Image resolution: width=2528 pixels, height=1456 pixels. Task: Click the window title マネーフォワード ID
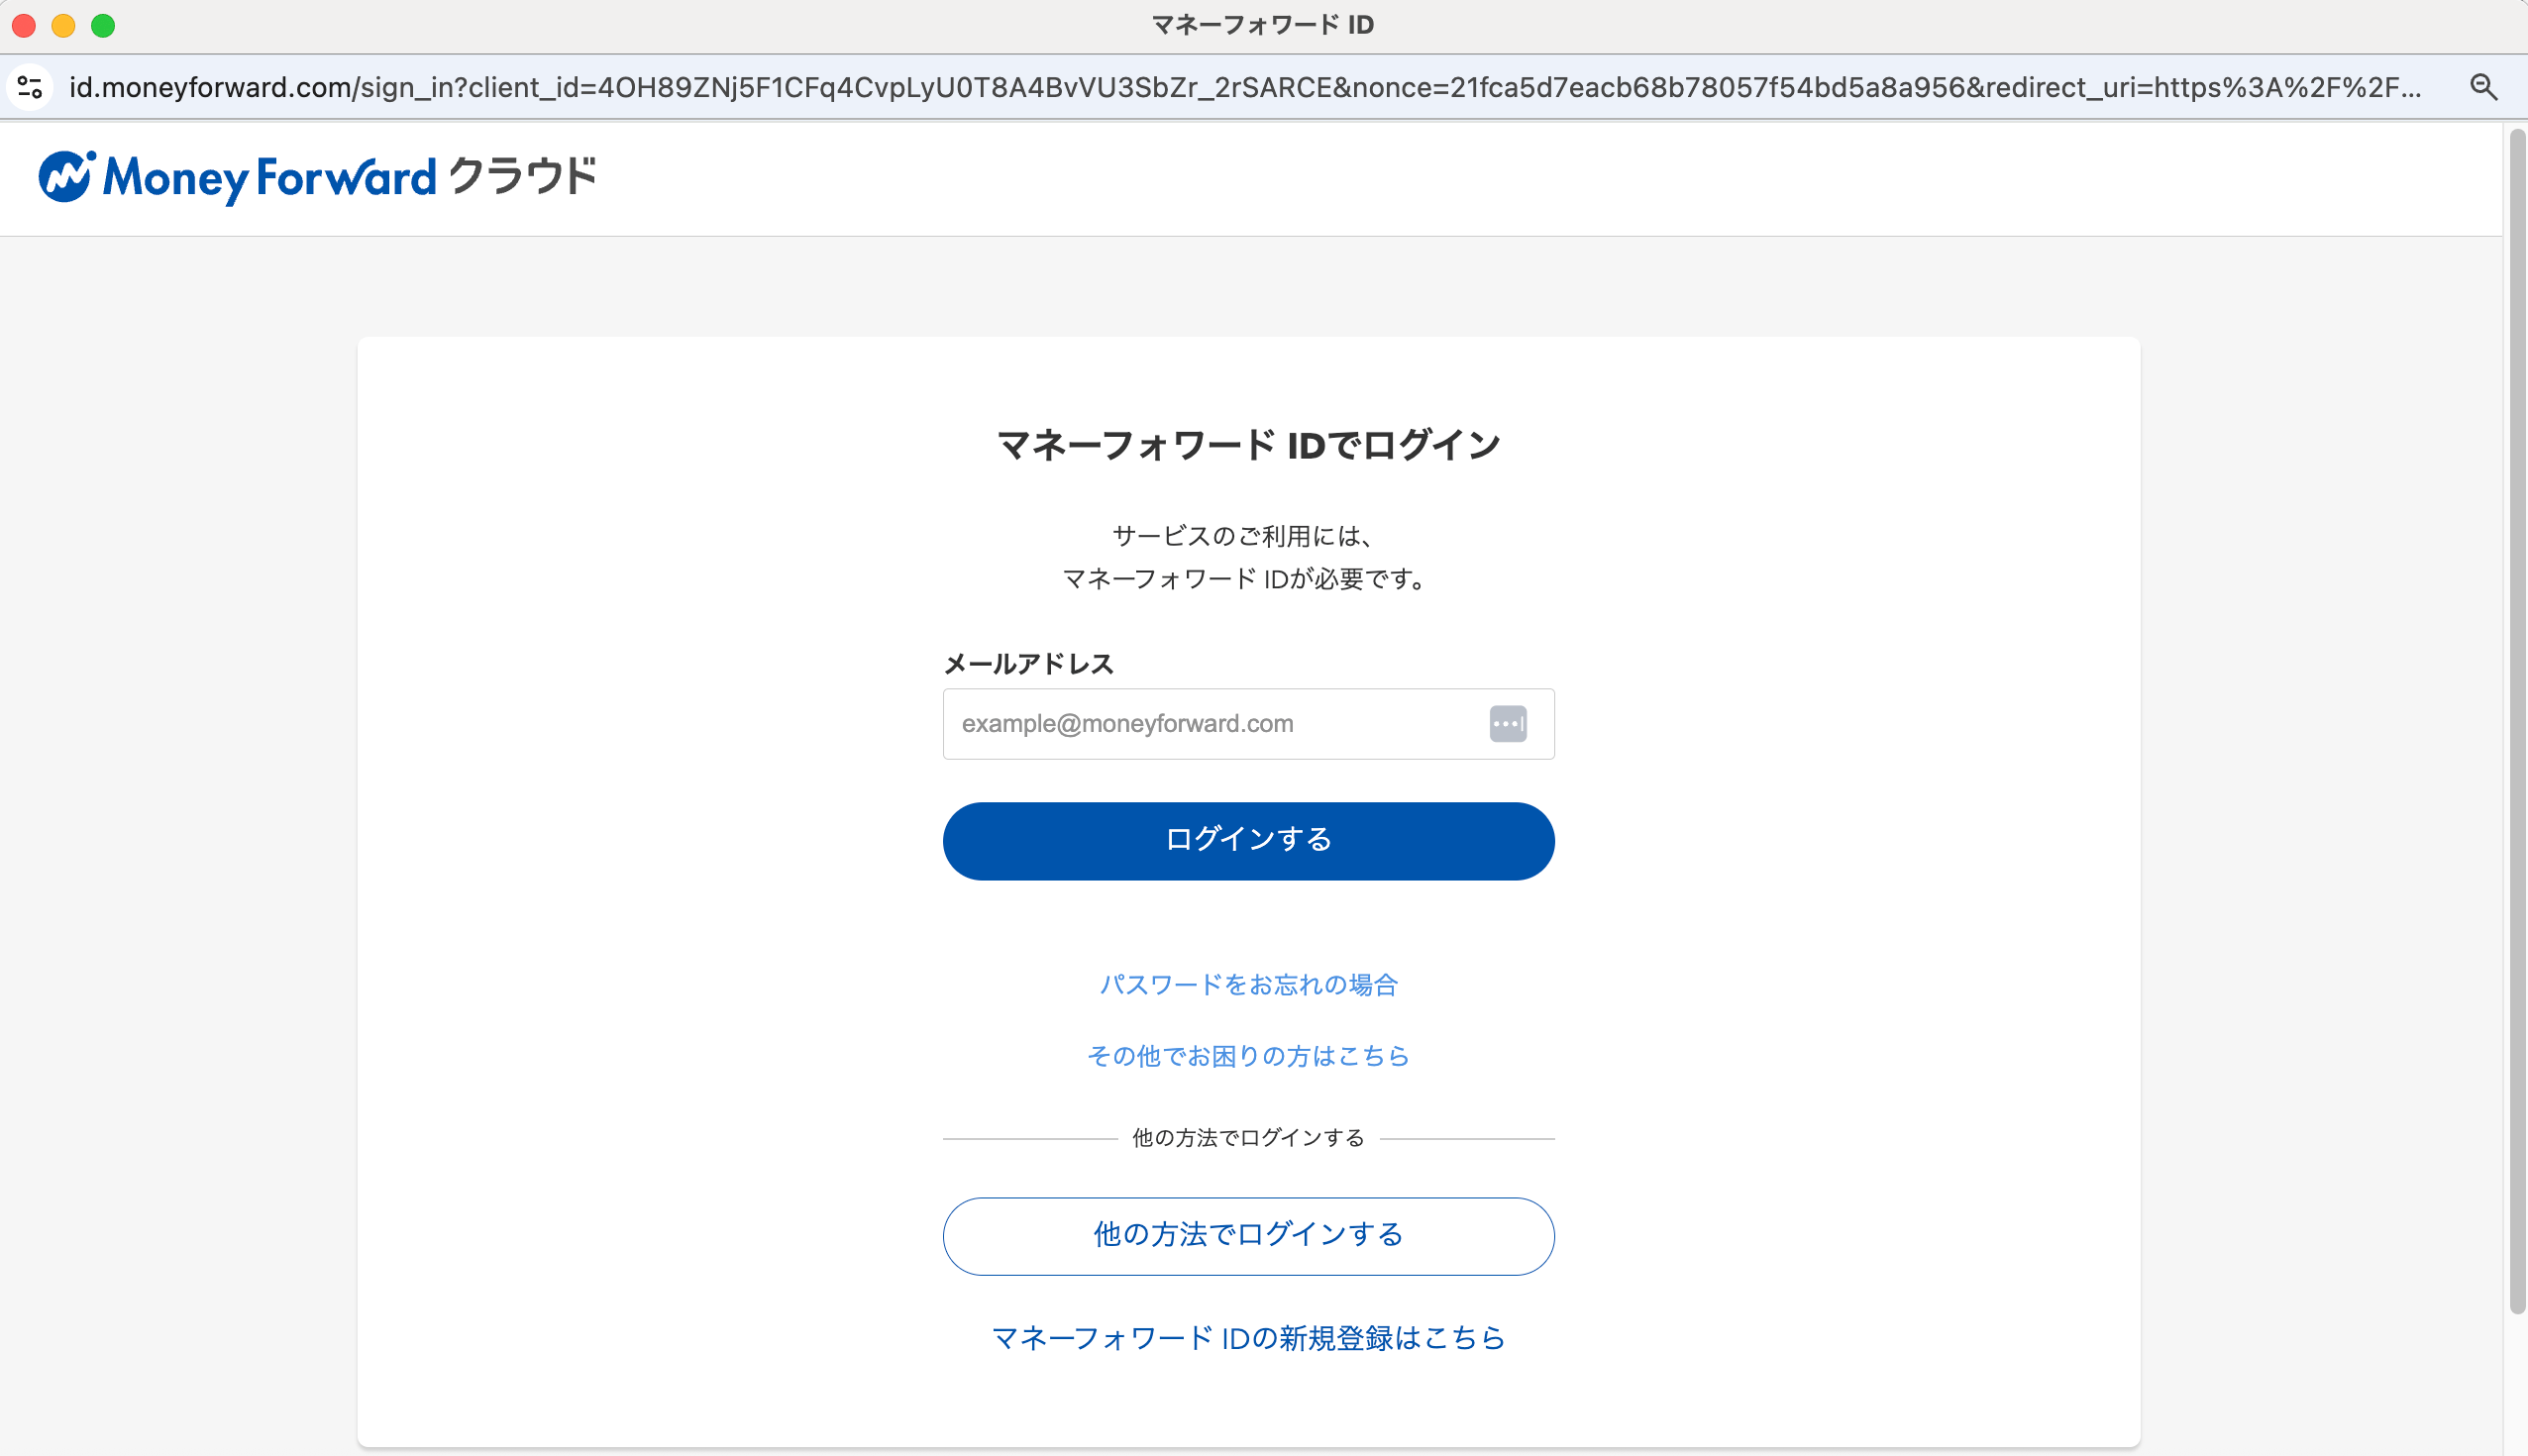tap(1263, 25)
